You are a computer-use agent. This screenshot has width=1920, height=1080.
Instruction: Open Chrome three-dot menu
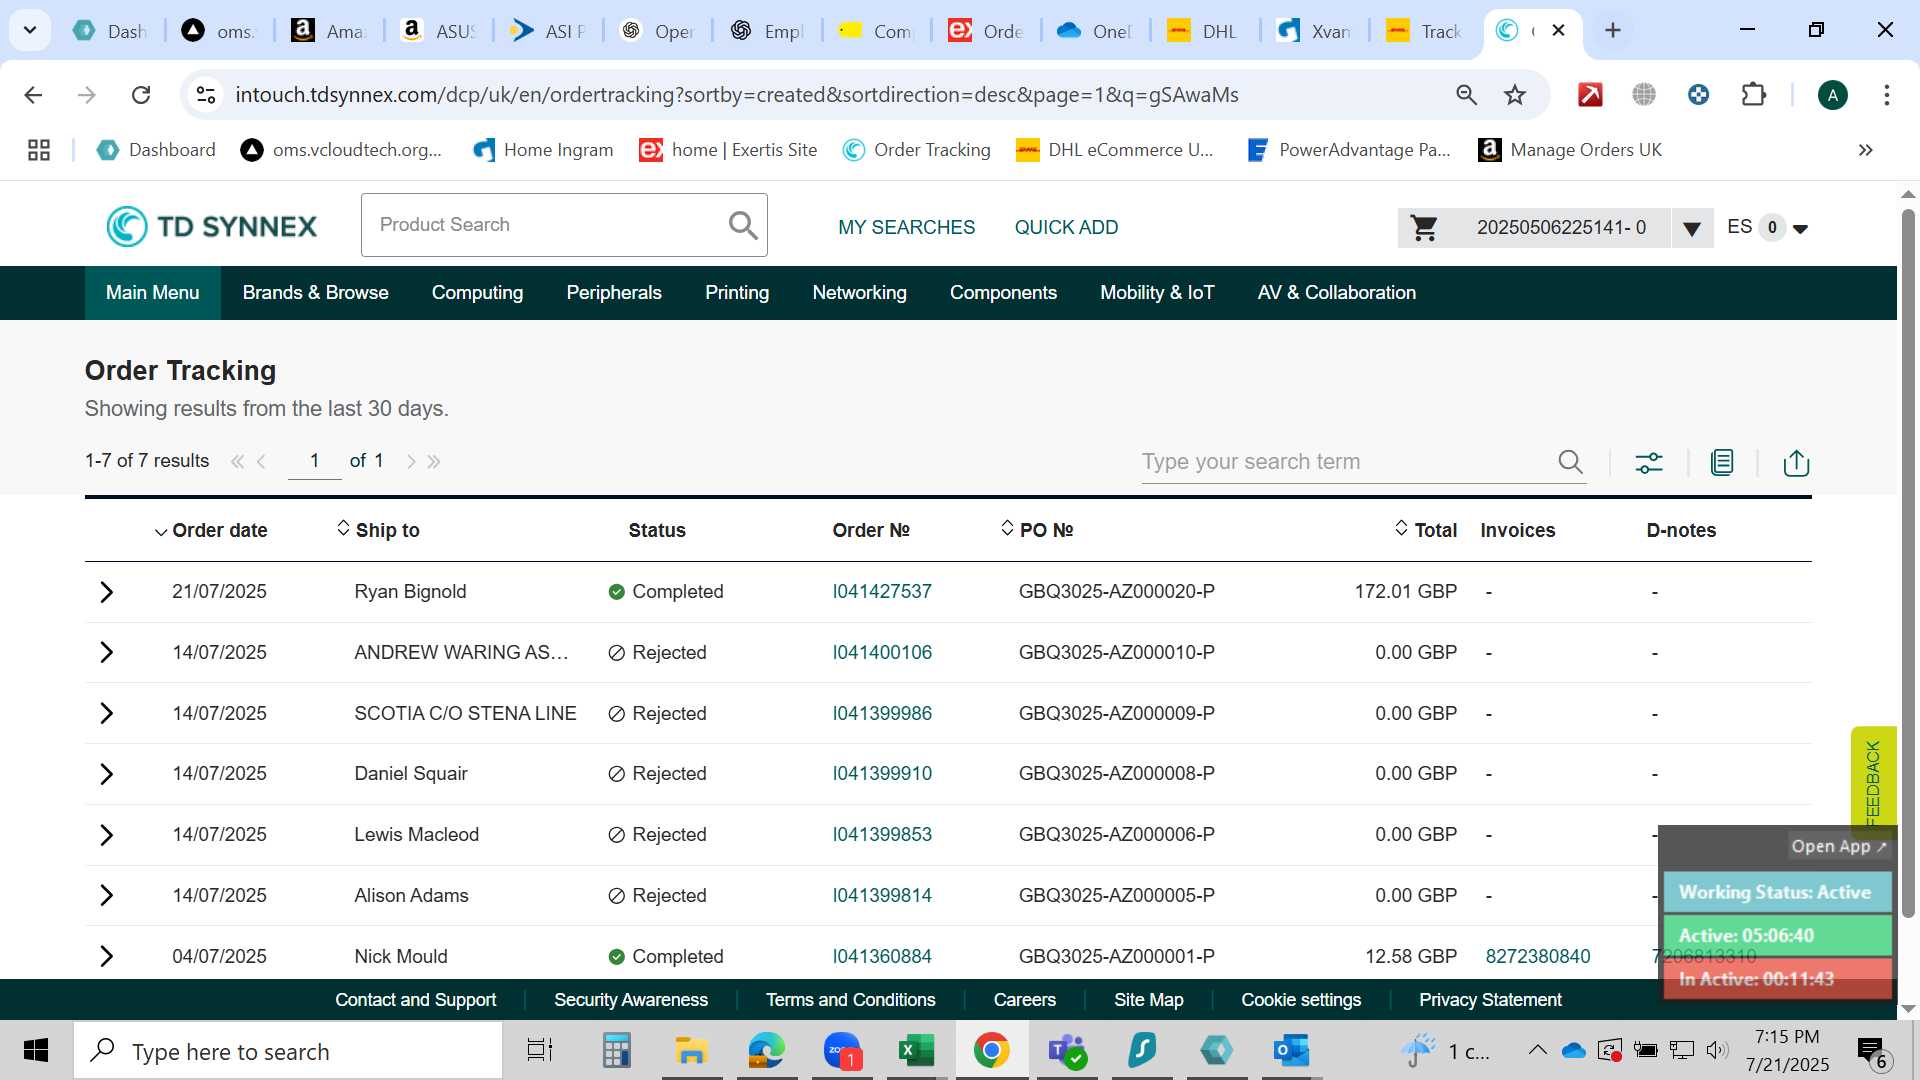(1886, 95)
